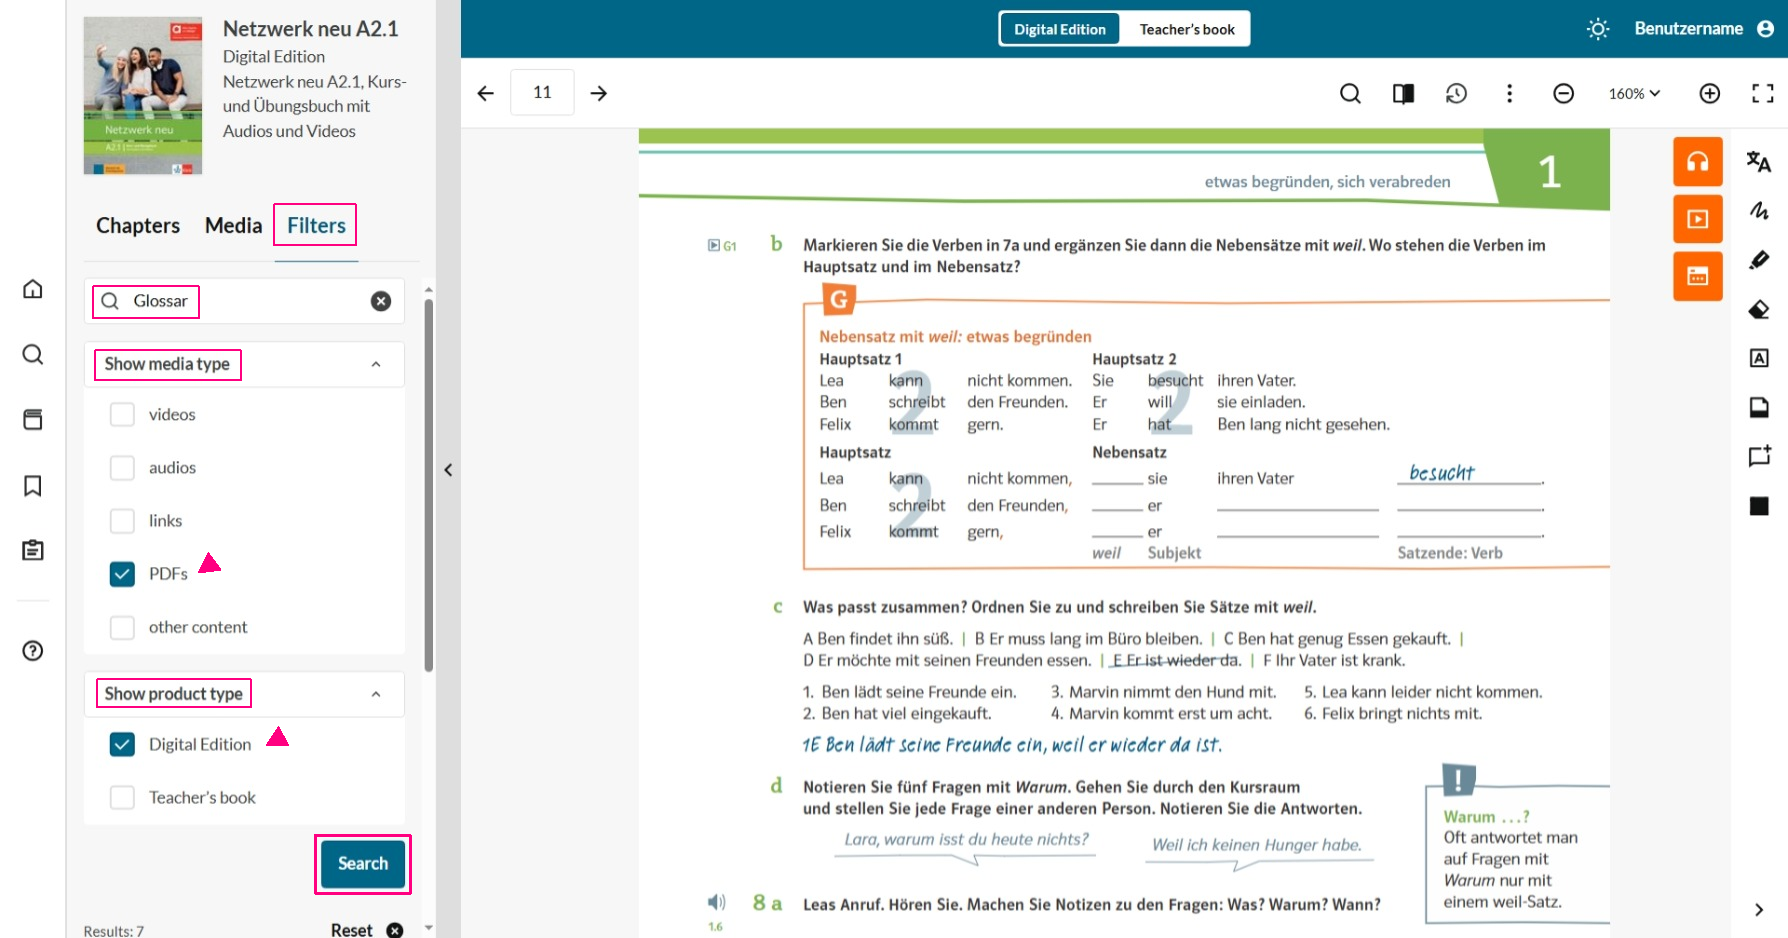Switch to Teacher's book view
Viewport: 1788px width, 938px height.
[x=1187, y=29]
